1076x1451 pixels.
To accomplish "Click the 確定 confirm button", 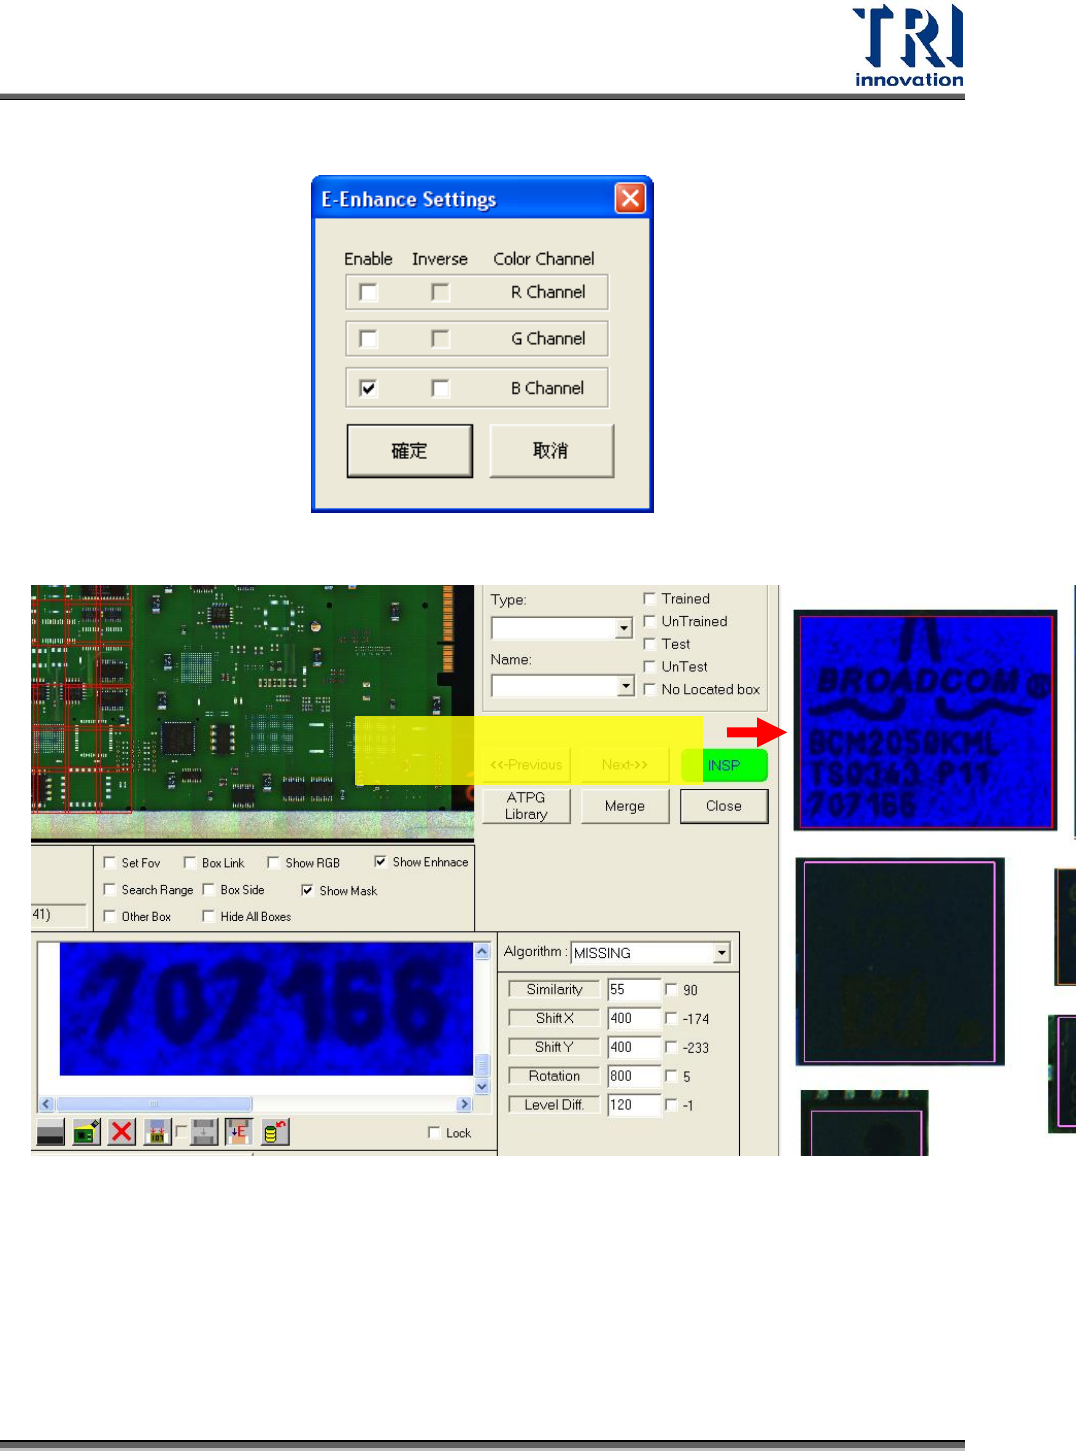I will pyautogui.click(x=410, y=451).
